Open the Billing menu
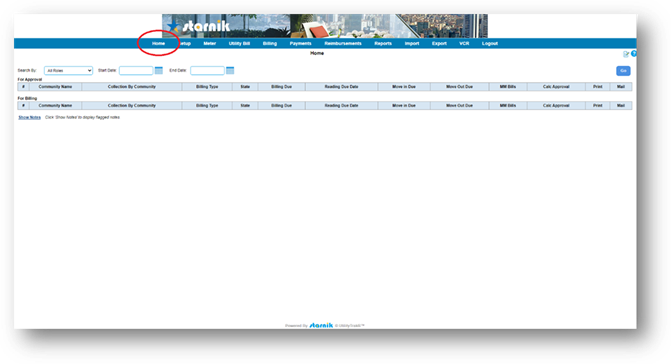 click(x=270, y=44)
